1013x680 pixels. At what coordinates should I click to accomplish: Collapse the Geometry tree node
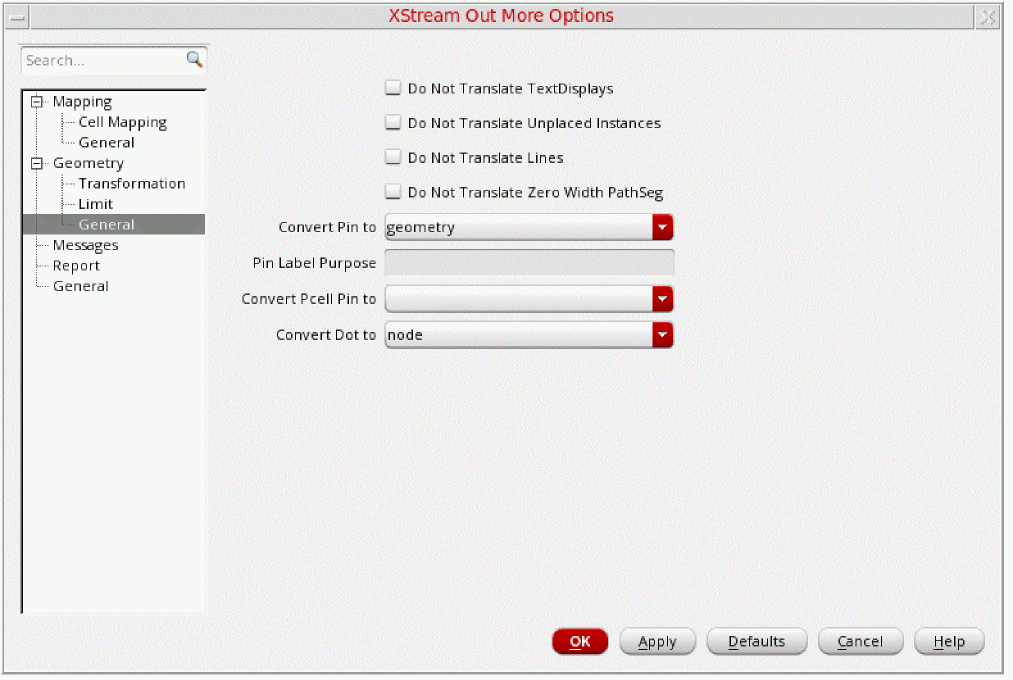38,163
